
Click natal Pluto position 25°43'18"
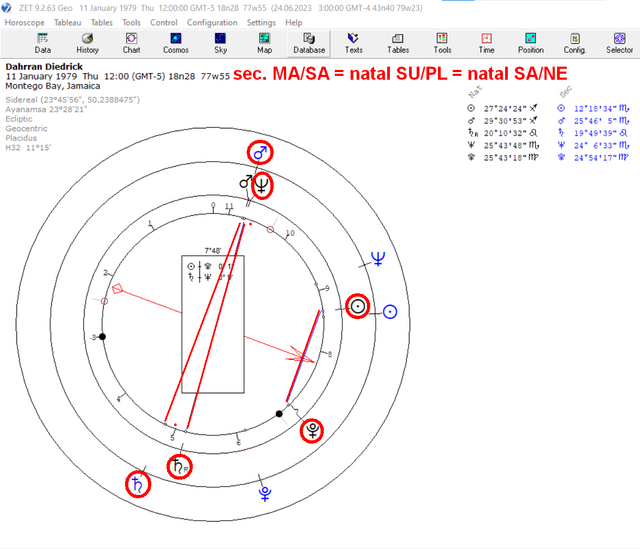click(x=505, y=158)
